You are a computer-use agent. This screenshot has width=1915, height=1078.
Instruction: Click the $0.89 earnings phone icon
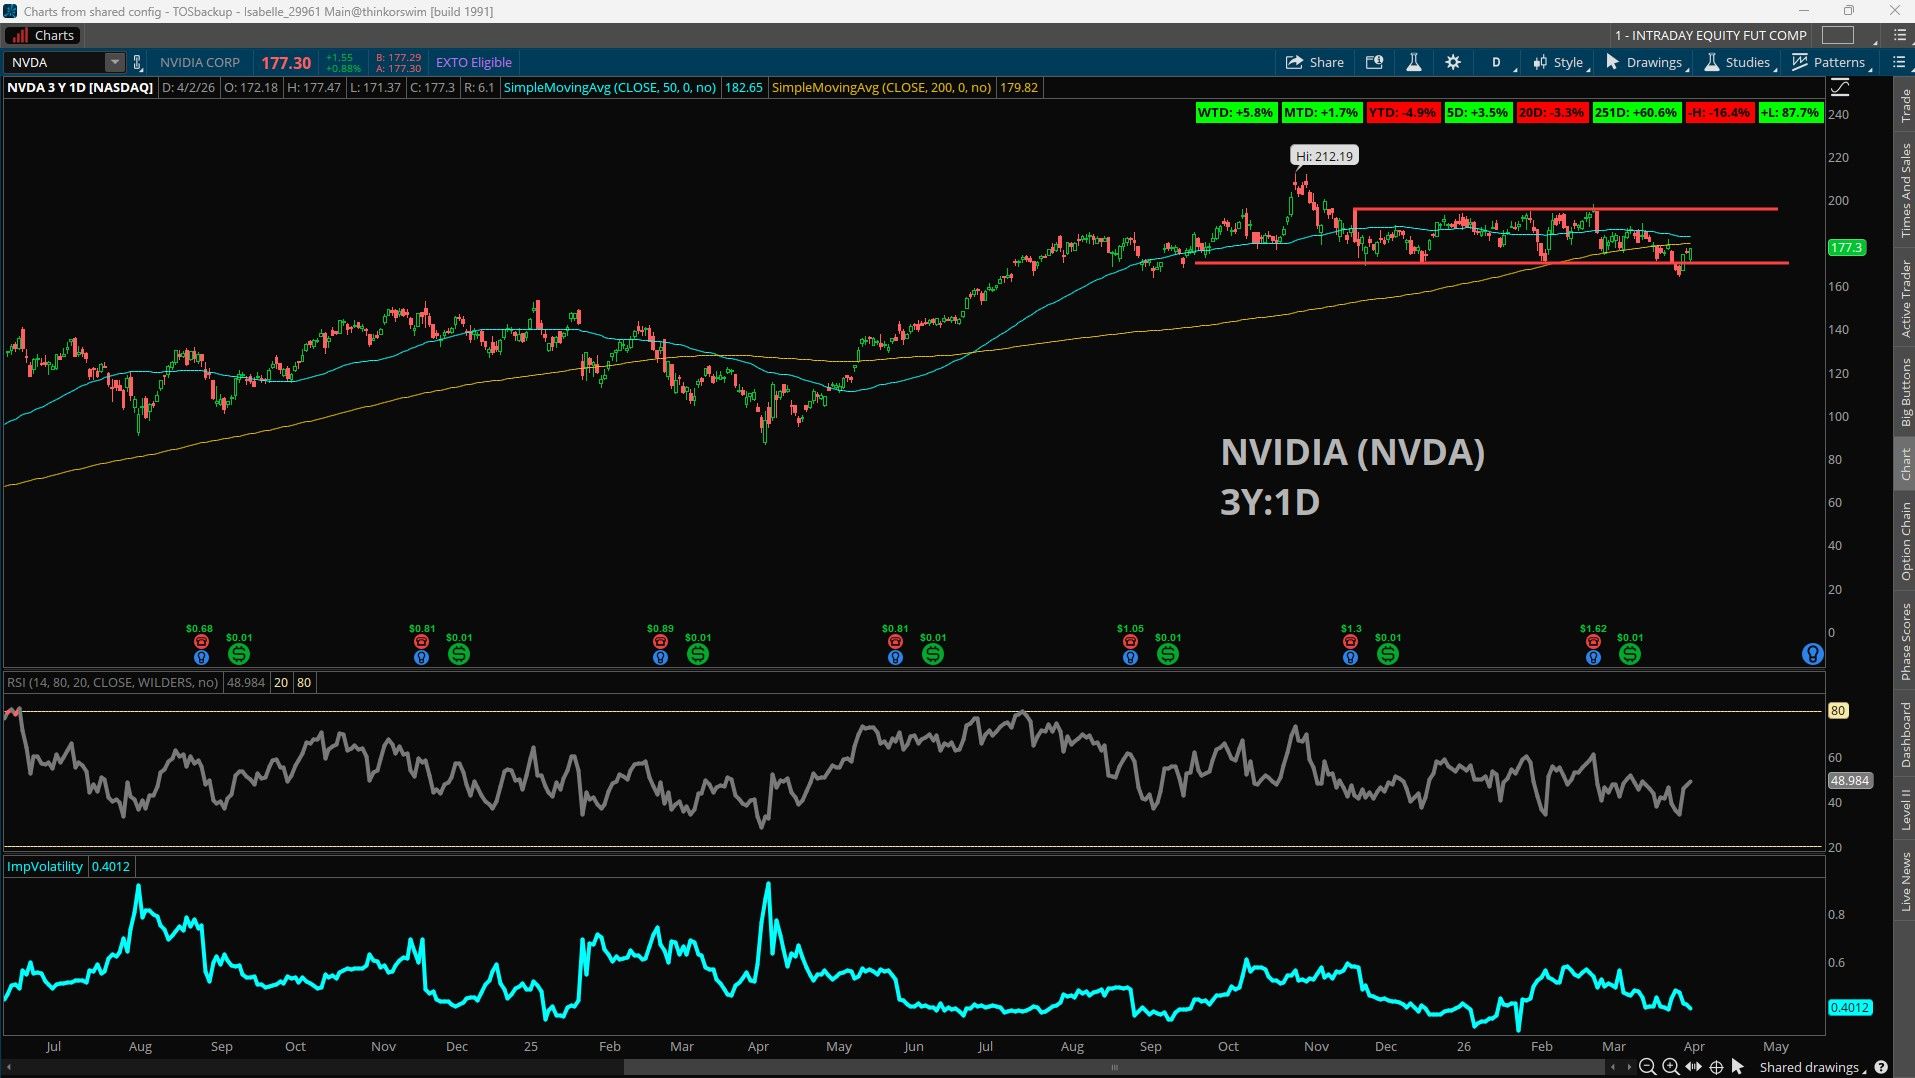660,642
